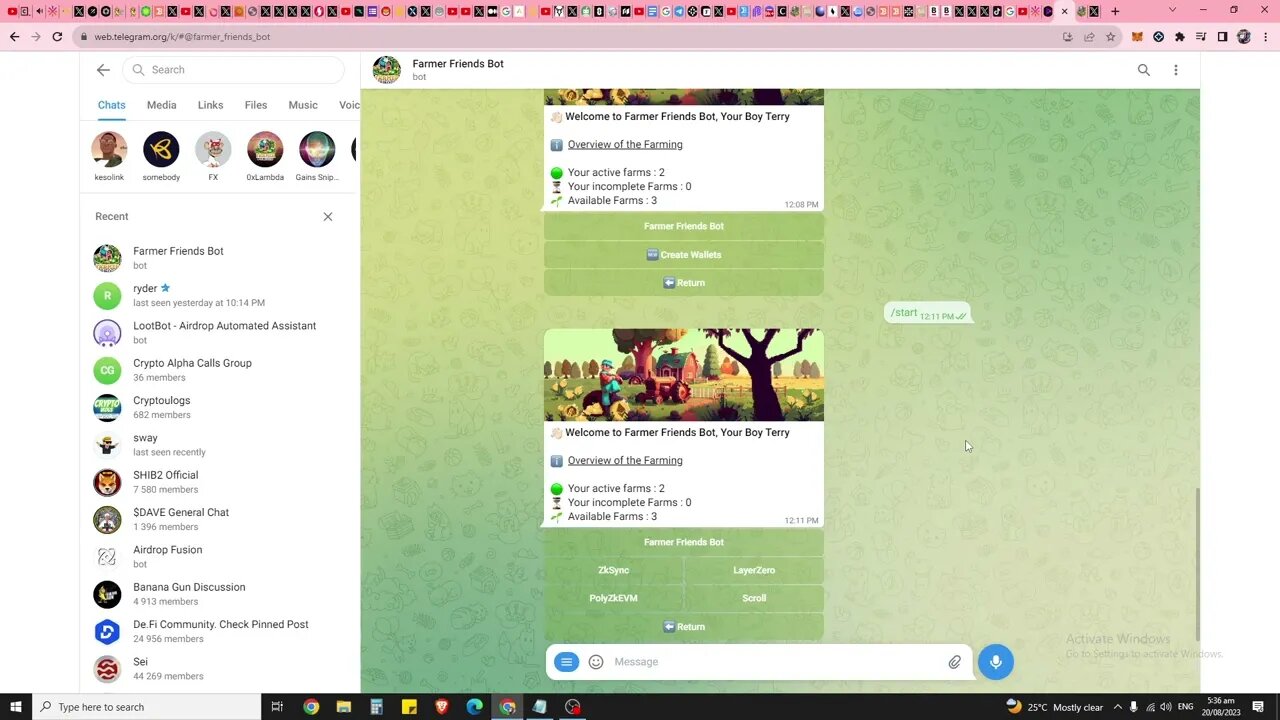Open farm image in the 12:11 message
The height and width of the screenshot is (720, 1280).
(x=684, y=375)
